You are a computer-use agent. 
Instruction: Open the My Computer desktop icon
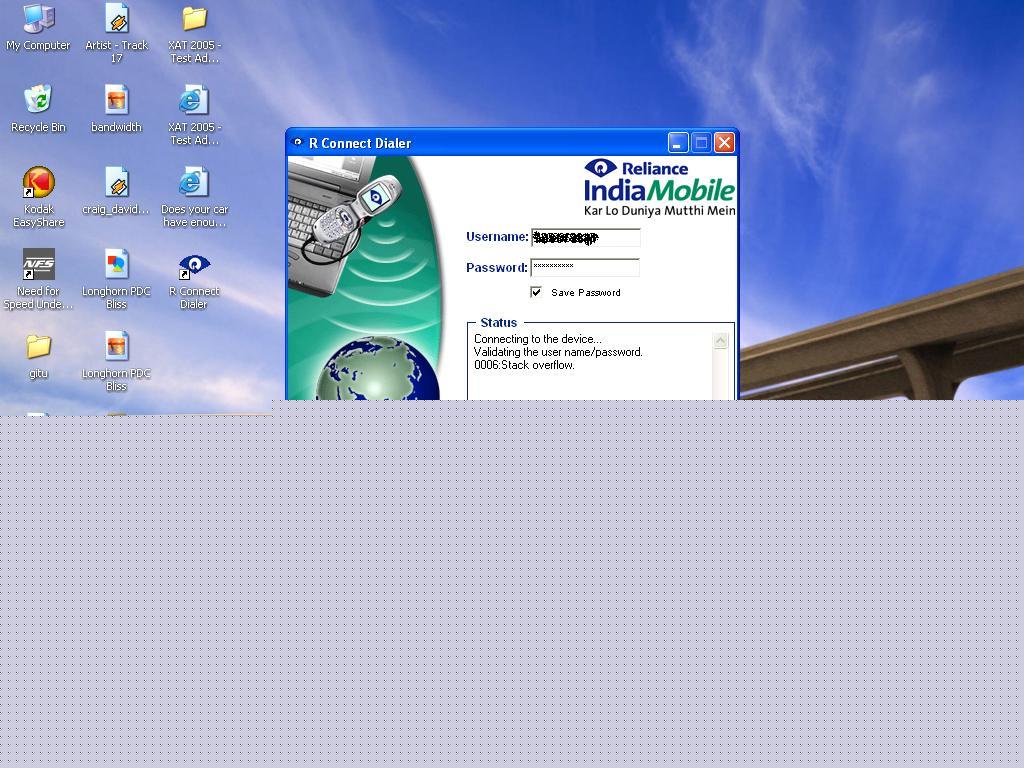[38, 20]
